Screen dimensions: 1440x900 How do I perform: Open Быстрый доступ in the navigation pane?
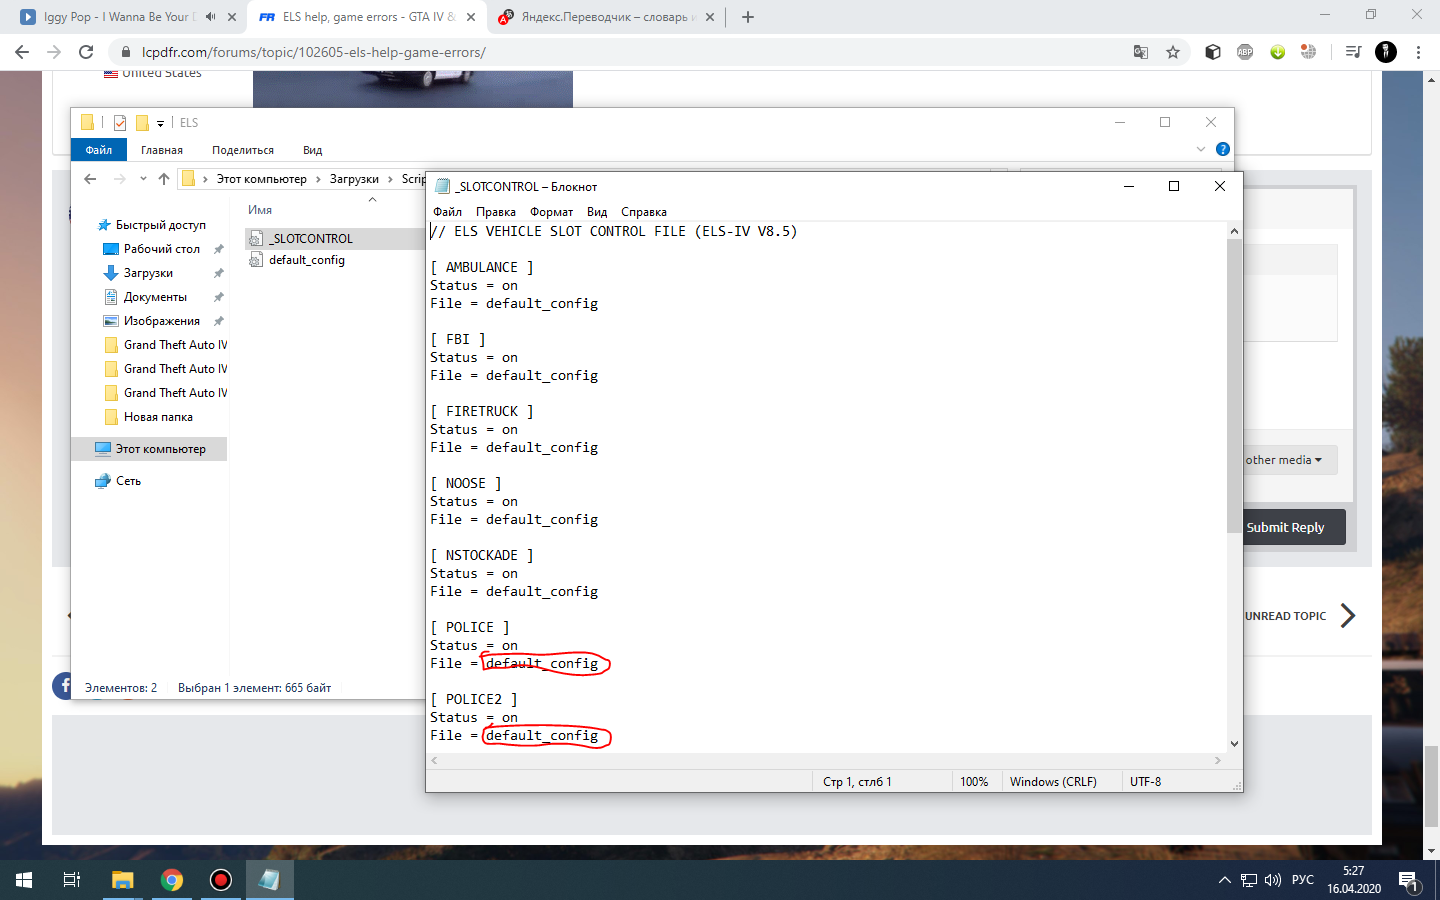pyautogui.click(x=160, y=225)
